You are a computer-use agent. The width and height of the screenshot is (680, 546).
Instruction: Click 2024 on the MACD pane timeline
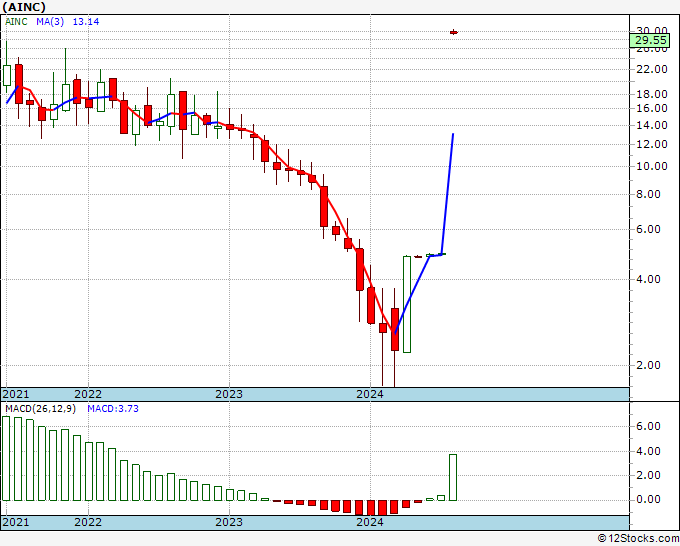pos(370,522)
